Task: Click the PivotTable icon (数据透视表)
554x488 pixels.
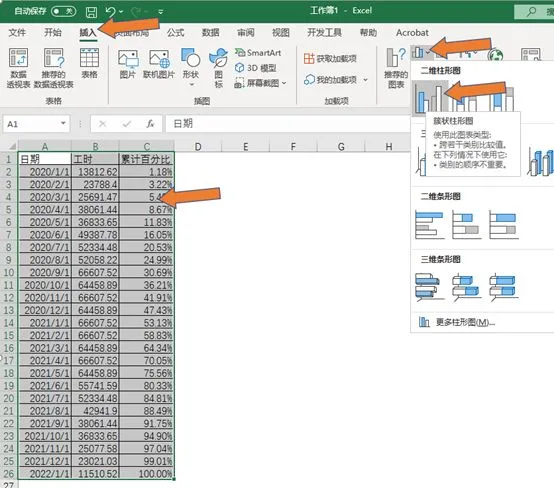Action: coord(18,68)
